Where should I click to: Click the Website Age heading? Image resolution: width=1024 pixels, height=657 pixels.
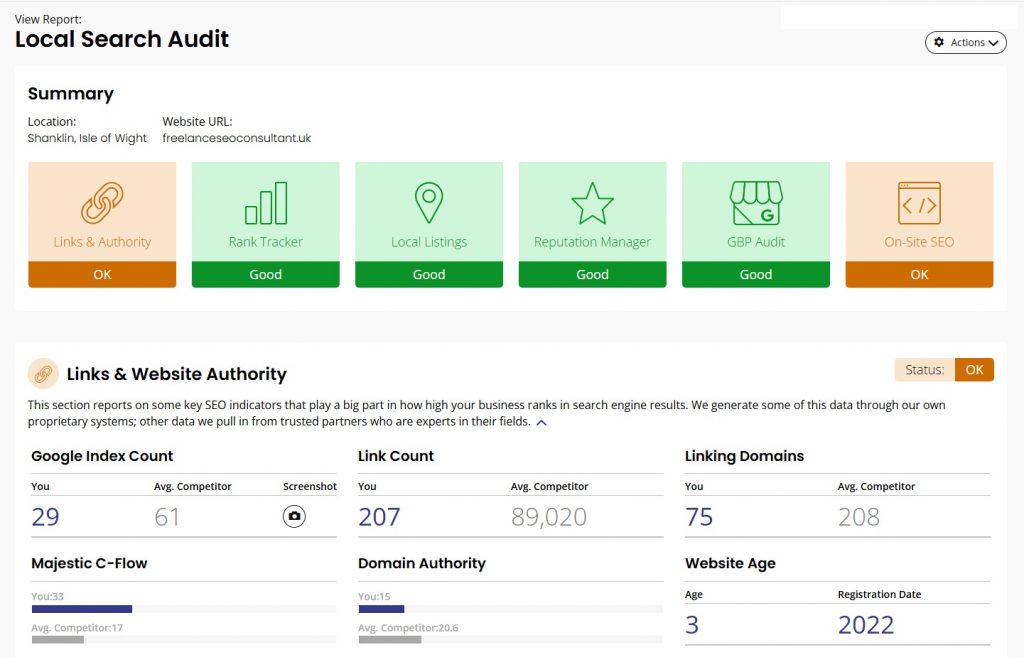(x=730, y=563)
